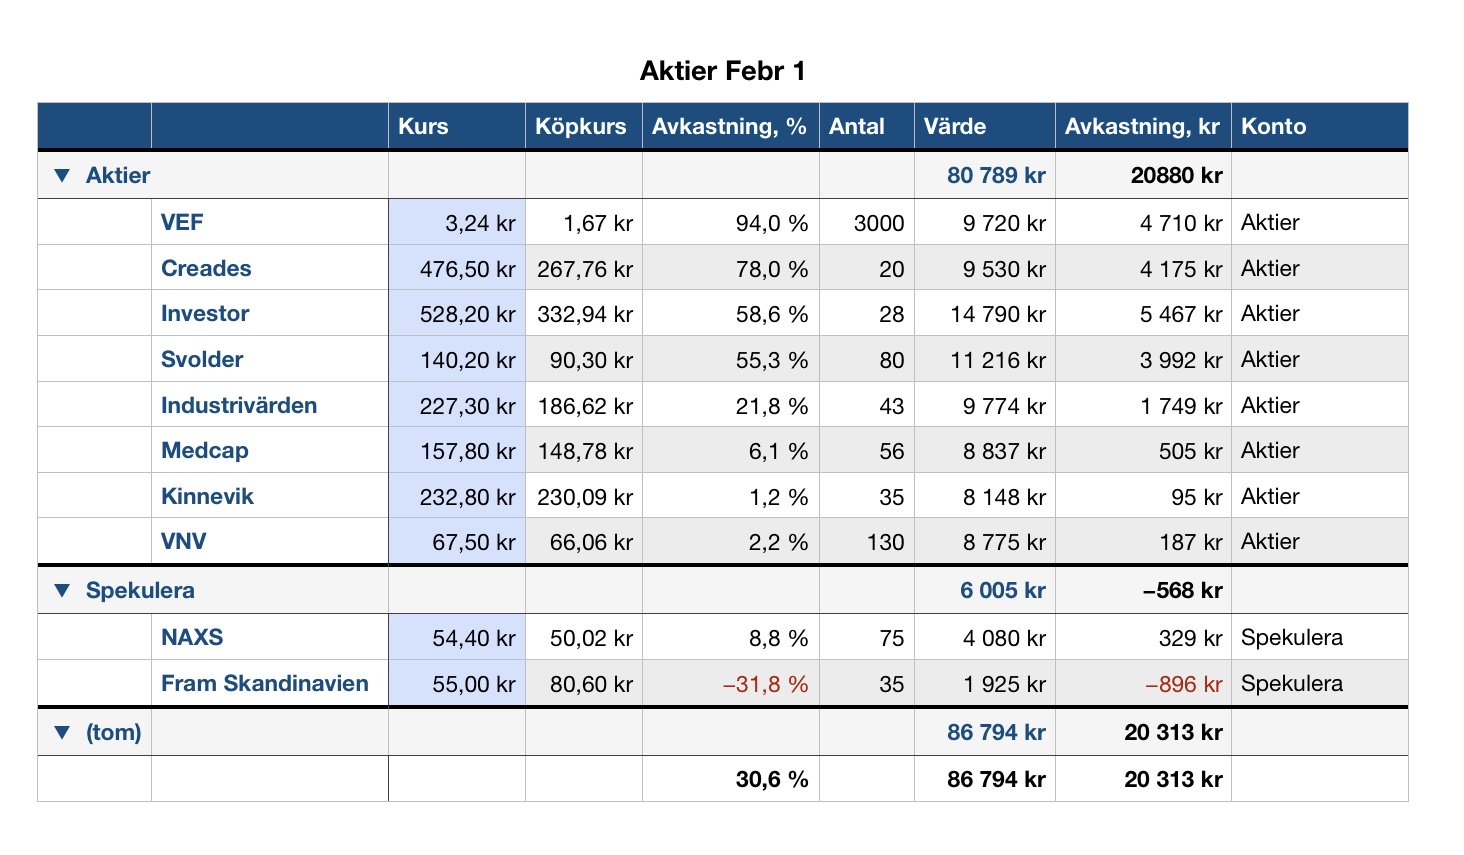
Task: Collapse the Aktier category group
Action: [x=62, y=176]
